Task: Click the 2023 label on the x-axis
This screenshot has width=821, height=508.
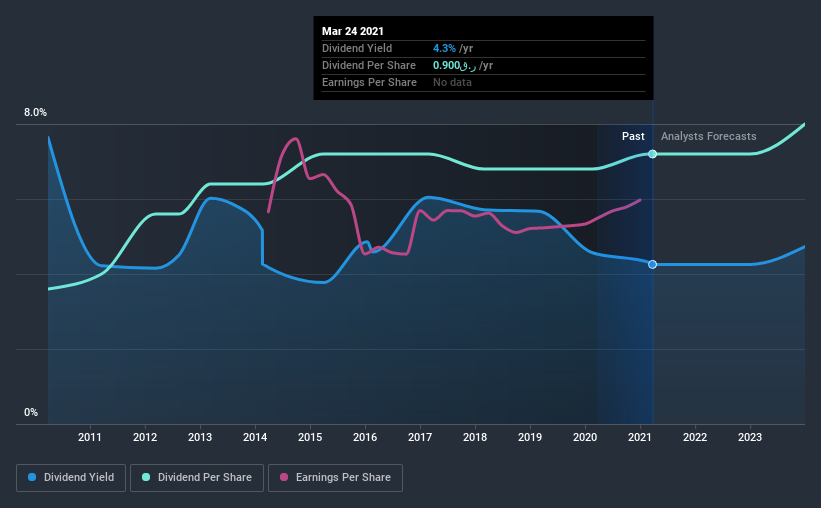Action: tap(750, 437)
